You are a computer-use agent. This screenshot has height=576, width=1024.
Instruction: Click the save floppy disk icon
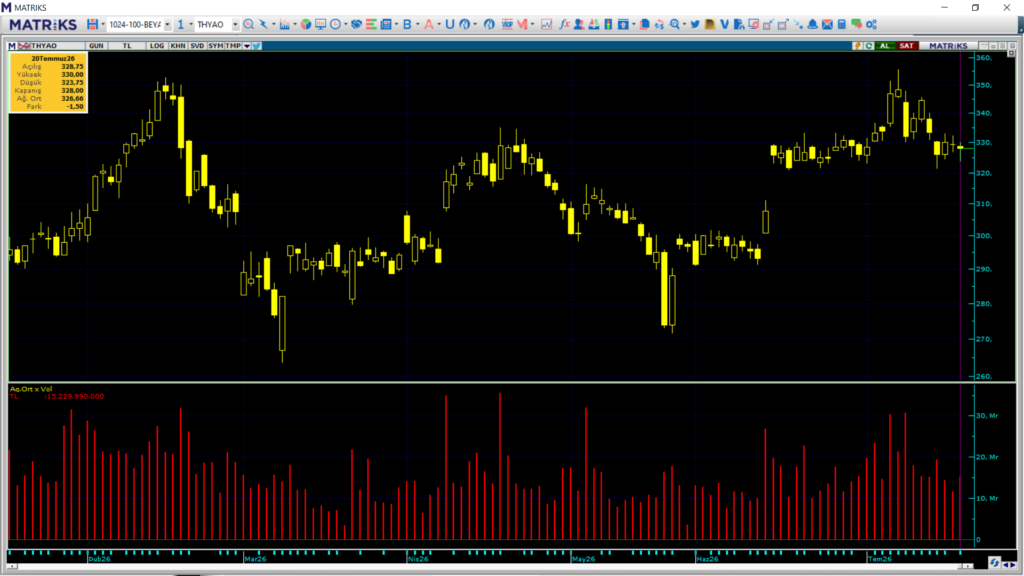pyautogui.click(x=92, y=24)
